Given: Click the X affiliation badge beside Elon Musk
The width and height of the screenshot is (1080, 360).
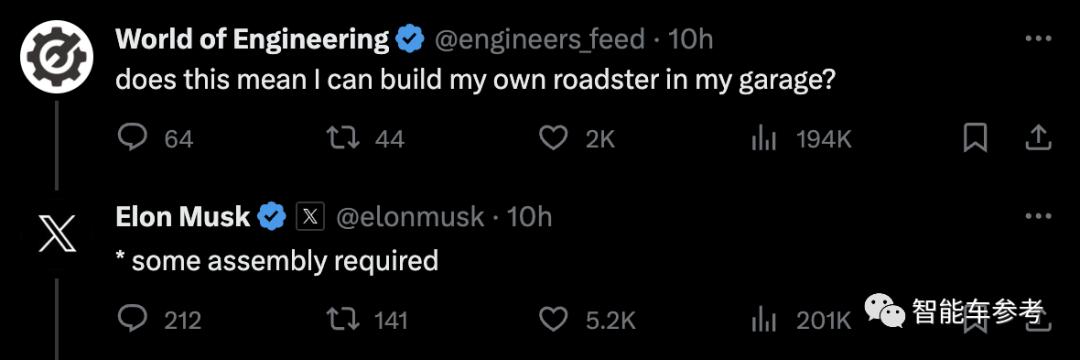Looking at the screenshot, I should [x=309, y=218].
